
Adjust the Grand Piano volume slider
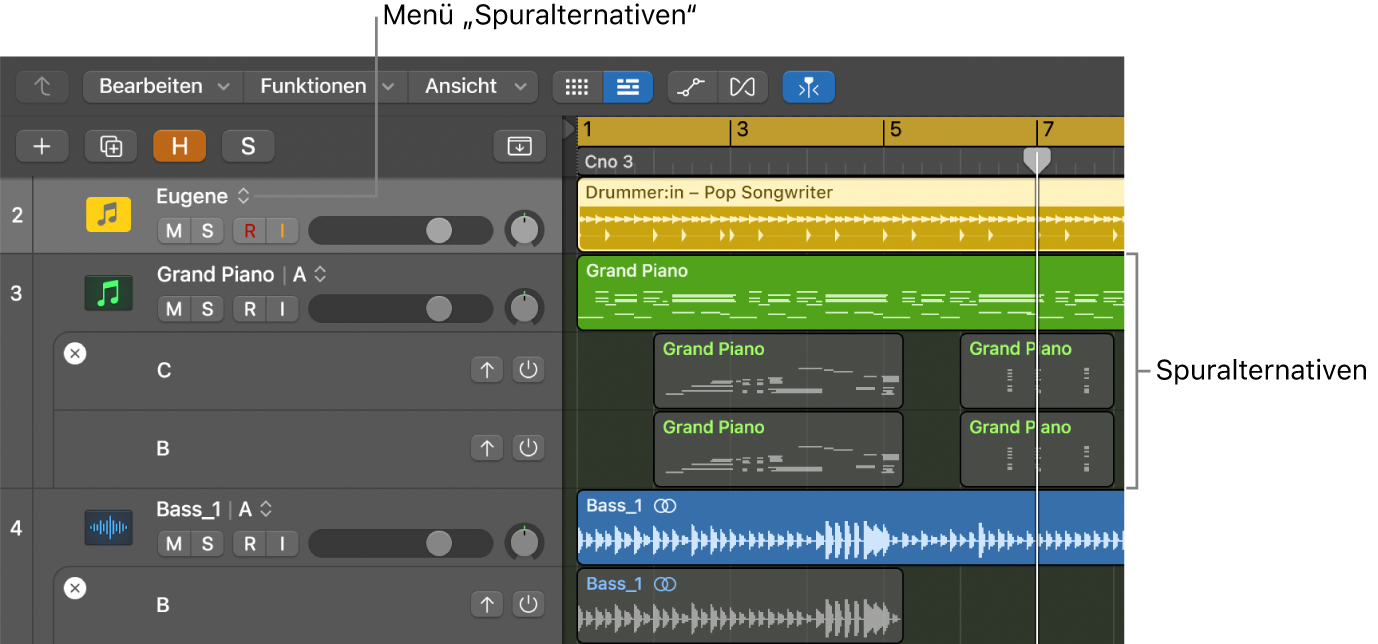(x=438, y=308)
